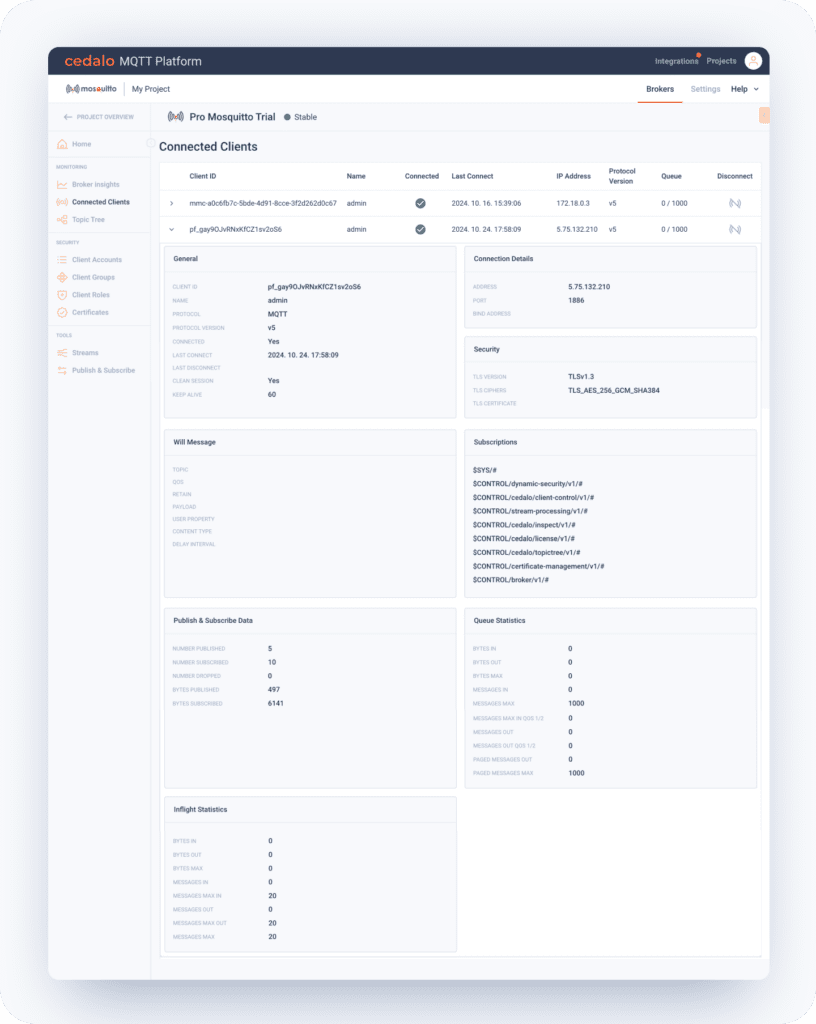Click the Streams icon under Tools
816x1024 pixels.
62,353
